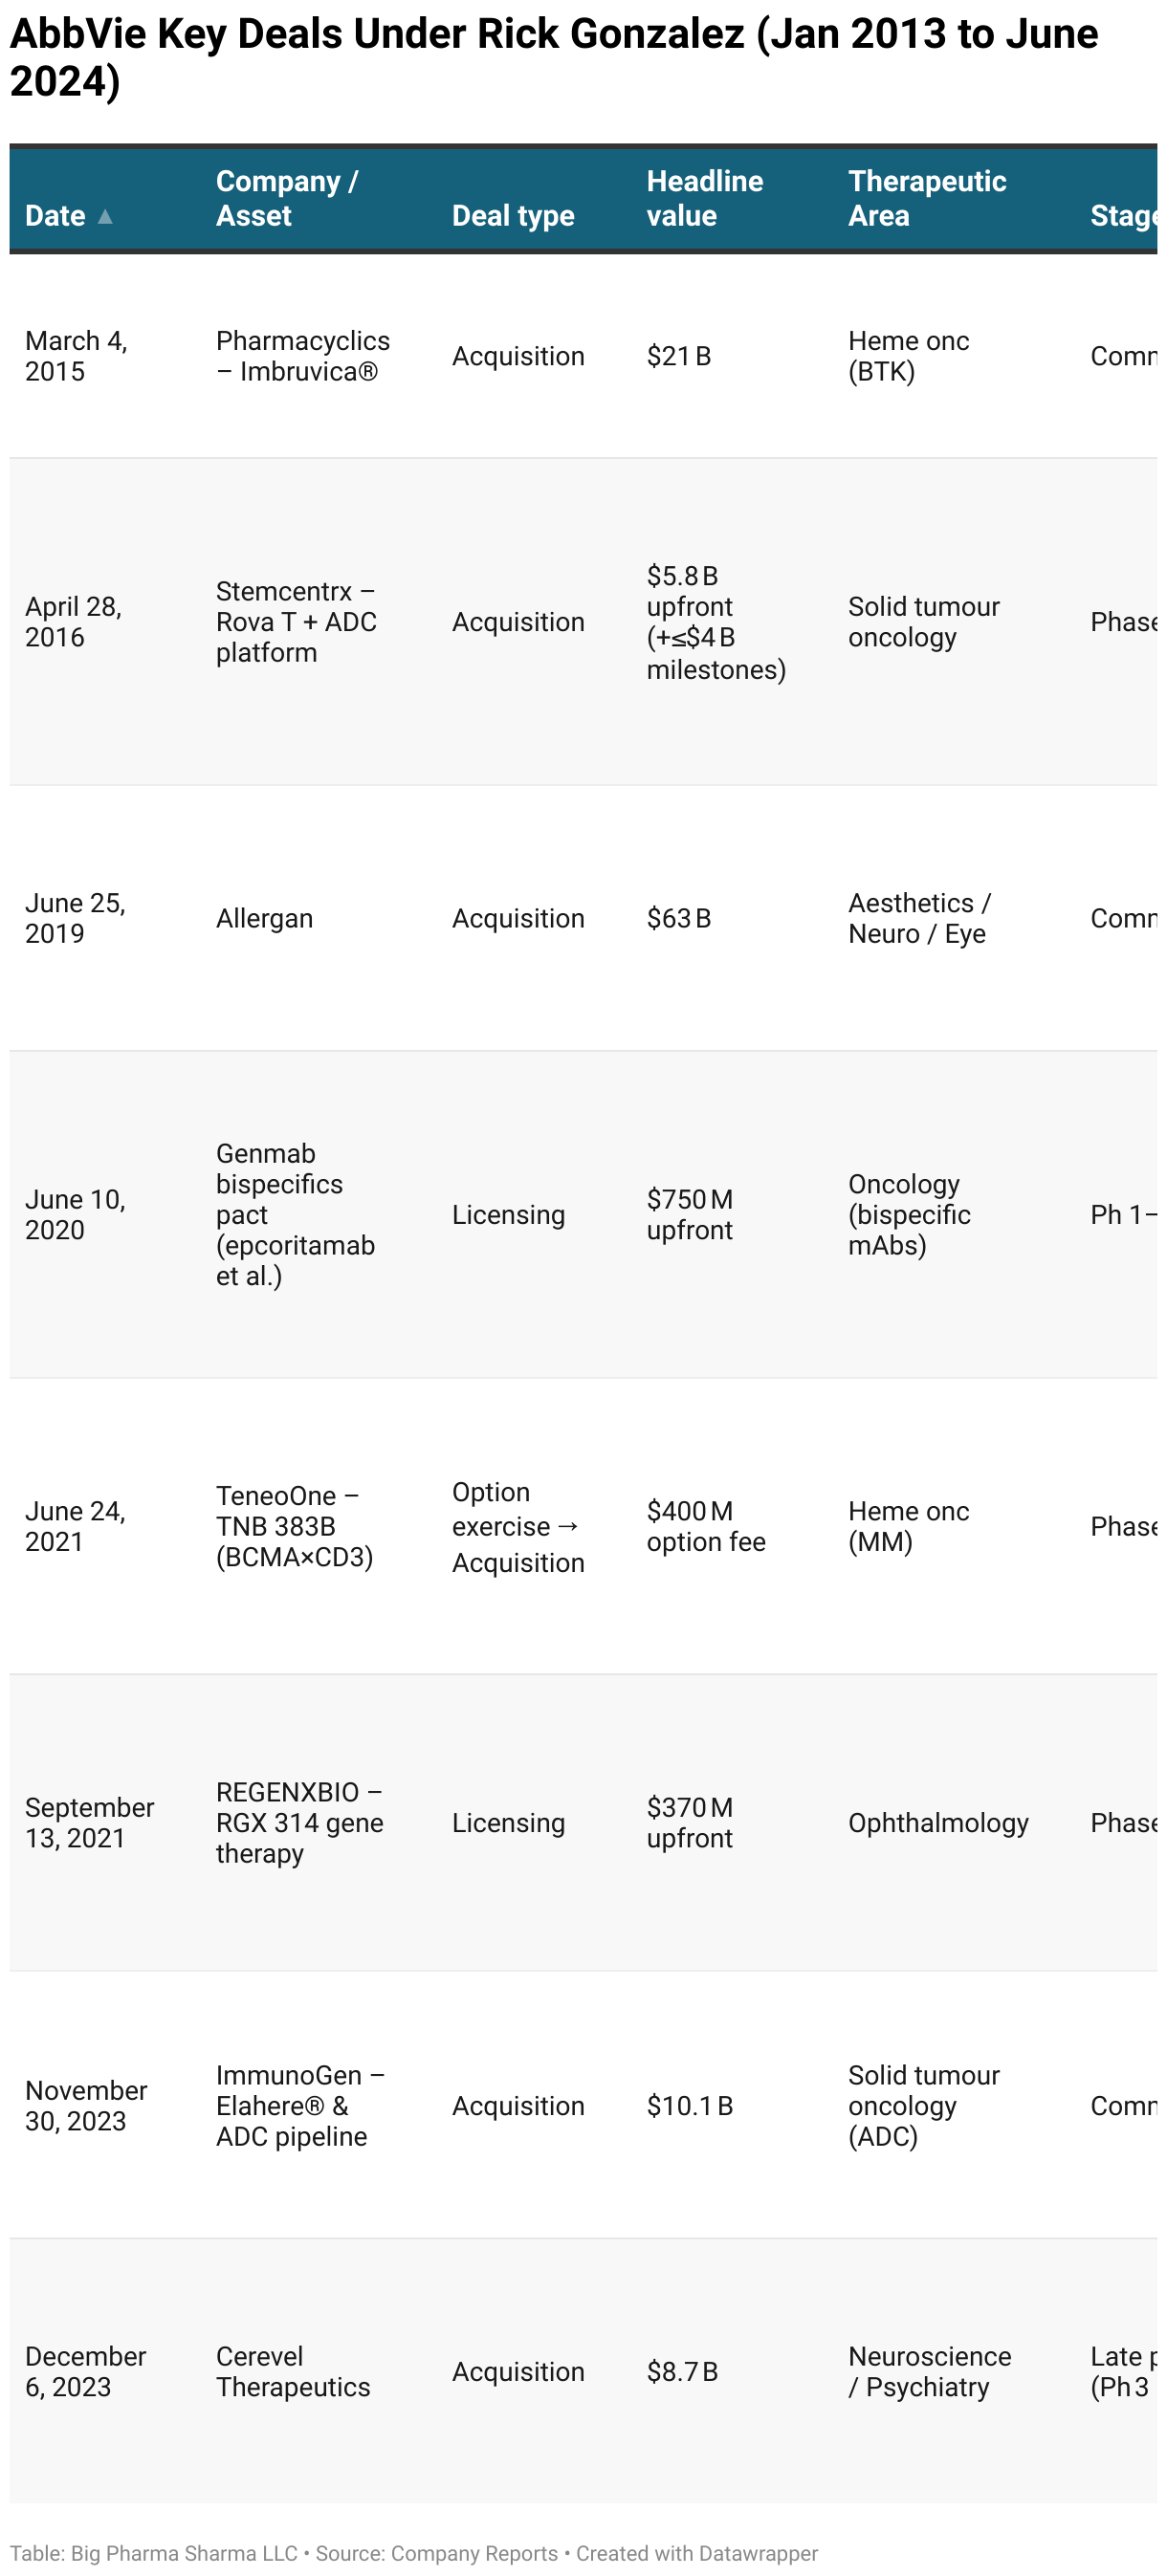The width and height of the screenshot is (1167, 2576).
Task: Sort by Deal type column header
Action: [x=512, y=216]
